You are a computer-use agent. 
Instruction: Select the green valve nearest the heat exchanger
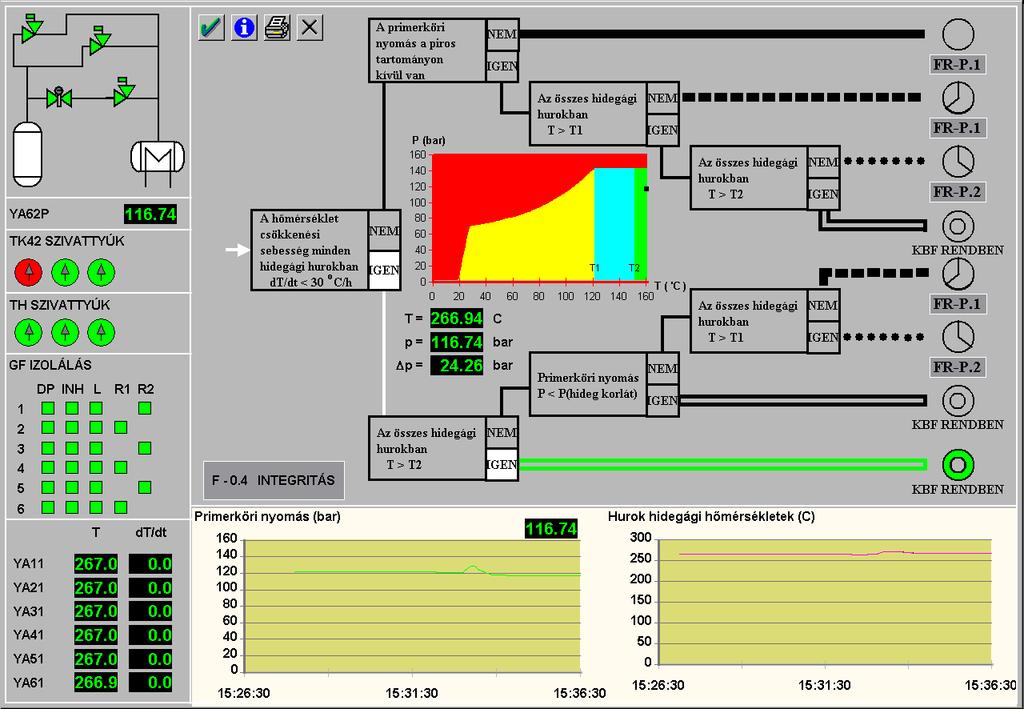(x=123, y=93)
